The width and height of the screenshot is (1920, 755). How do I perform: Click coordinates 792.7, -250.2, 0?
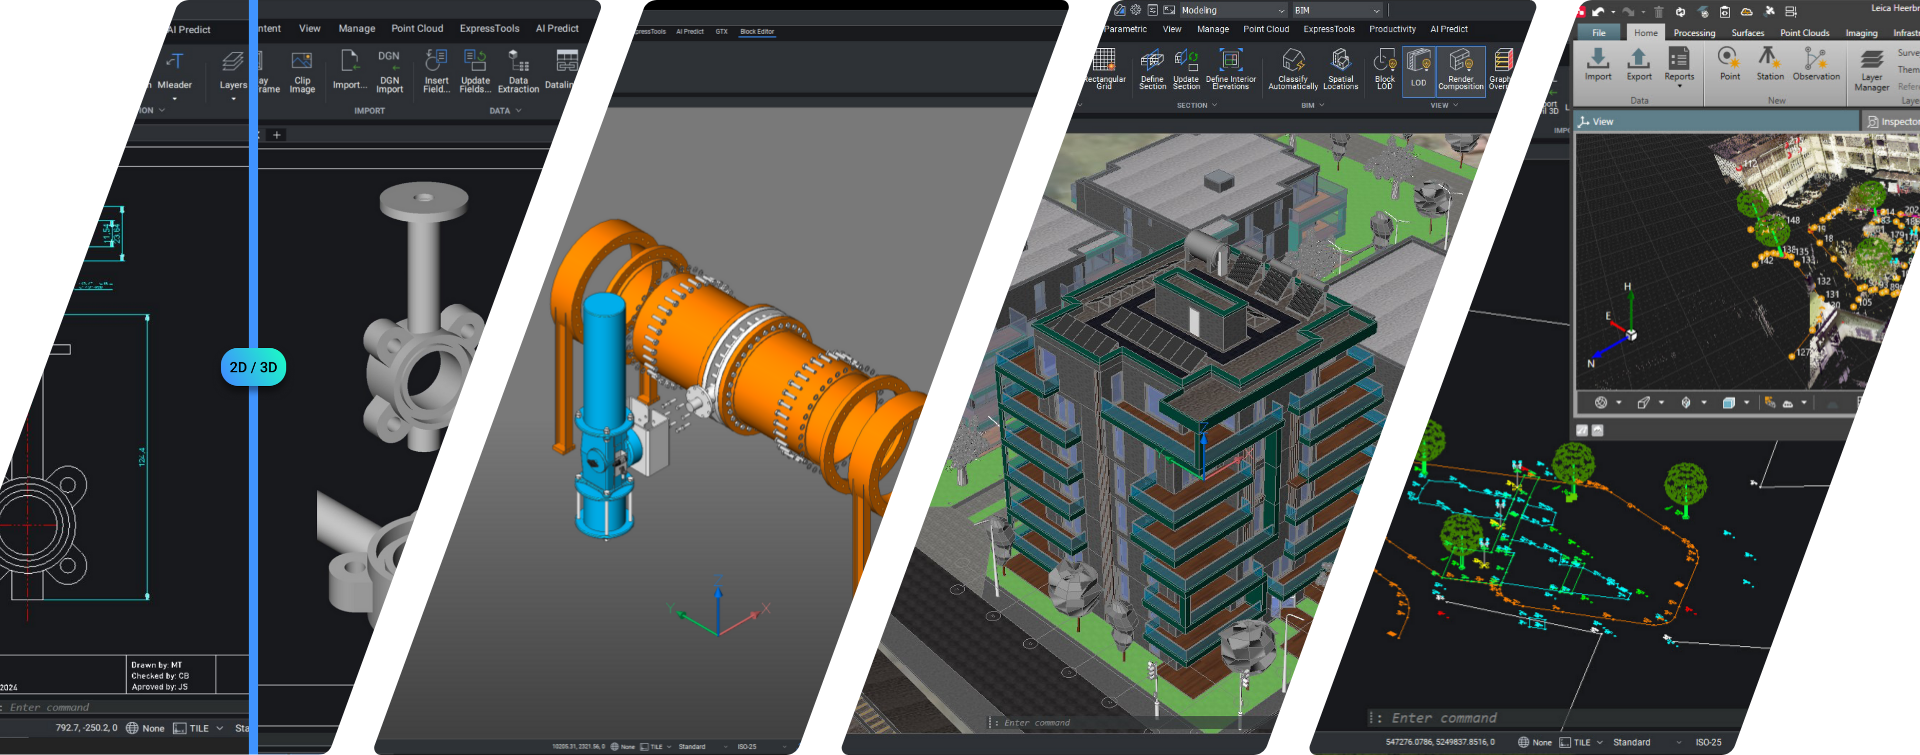tap(86, 728)
